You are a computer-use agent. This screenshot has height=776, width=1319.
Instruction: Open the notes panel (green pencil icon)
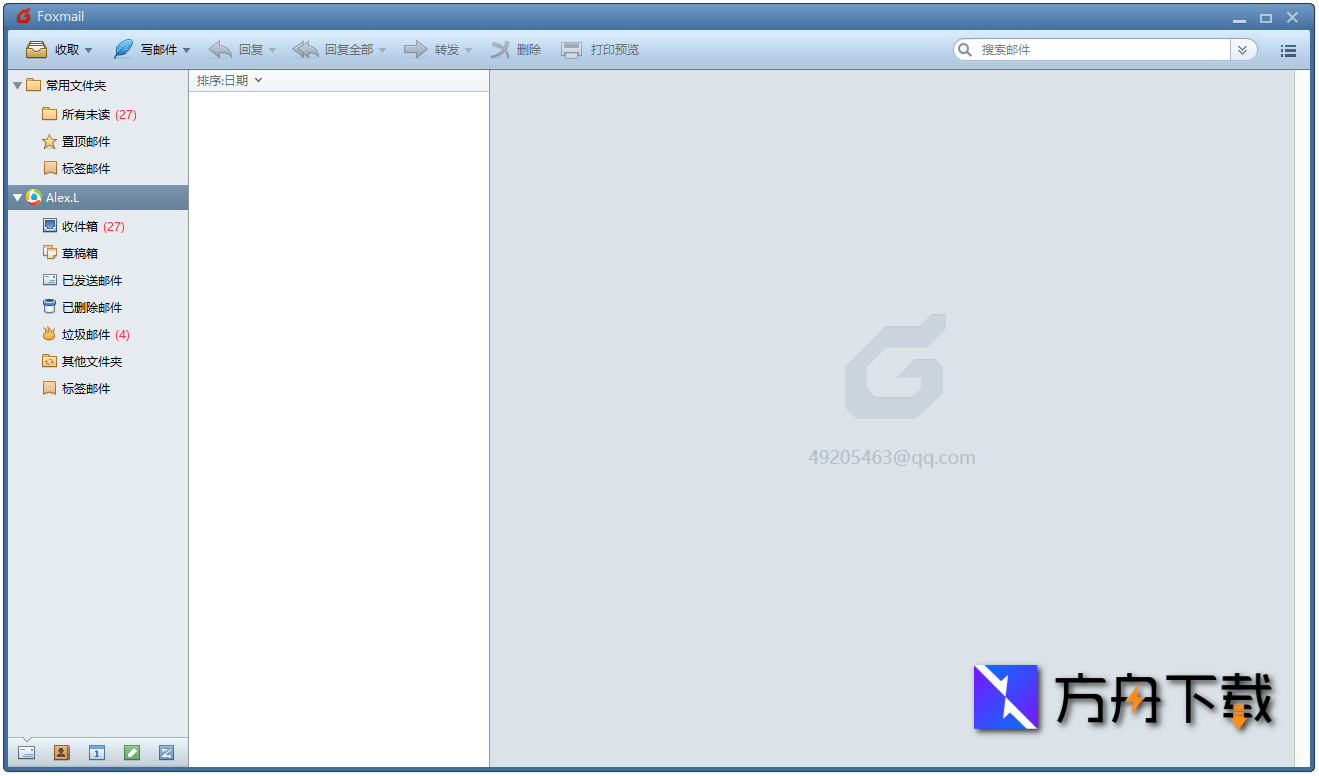131,752
